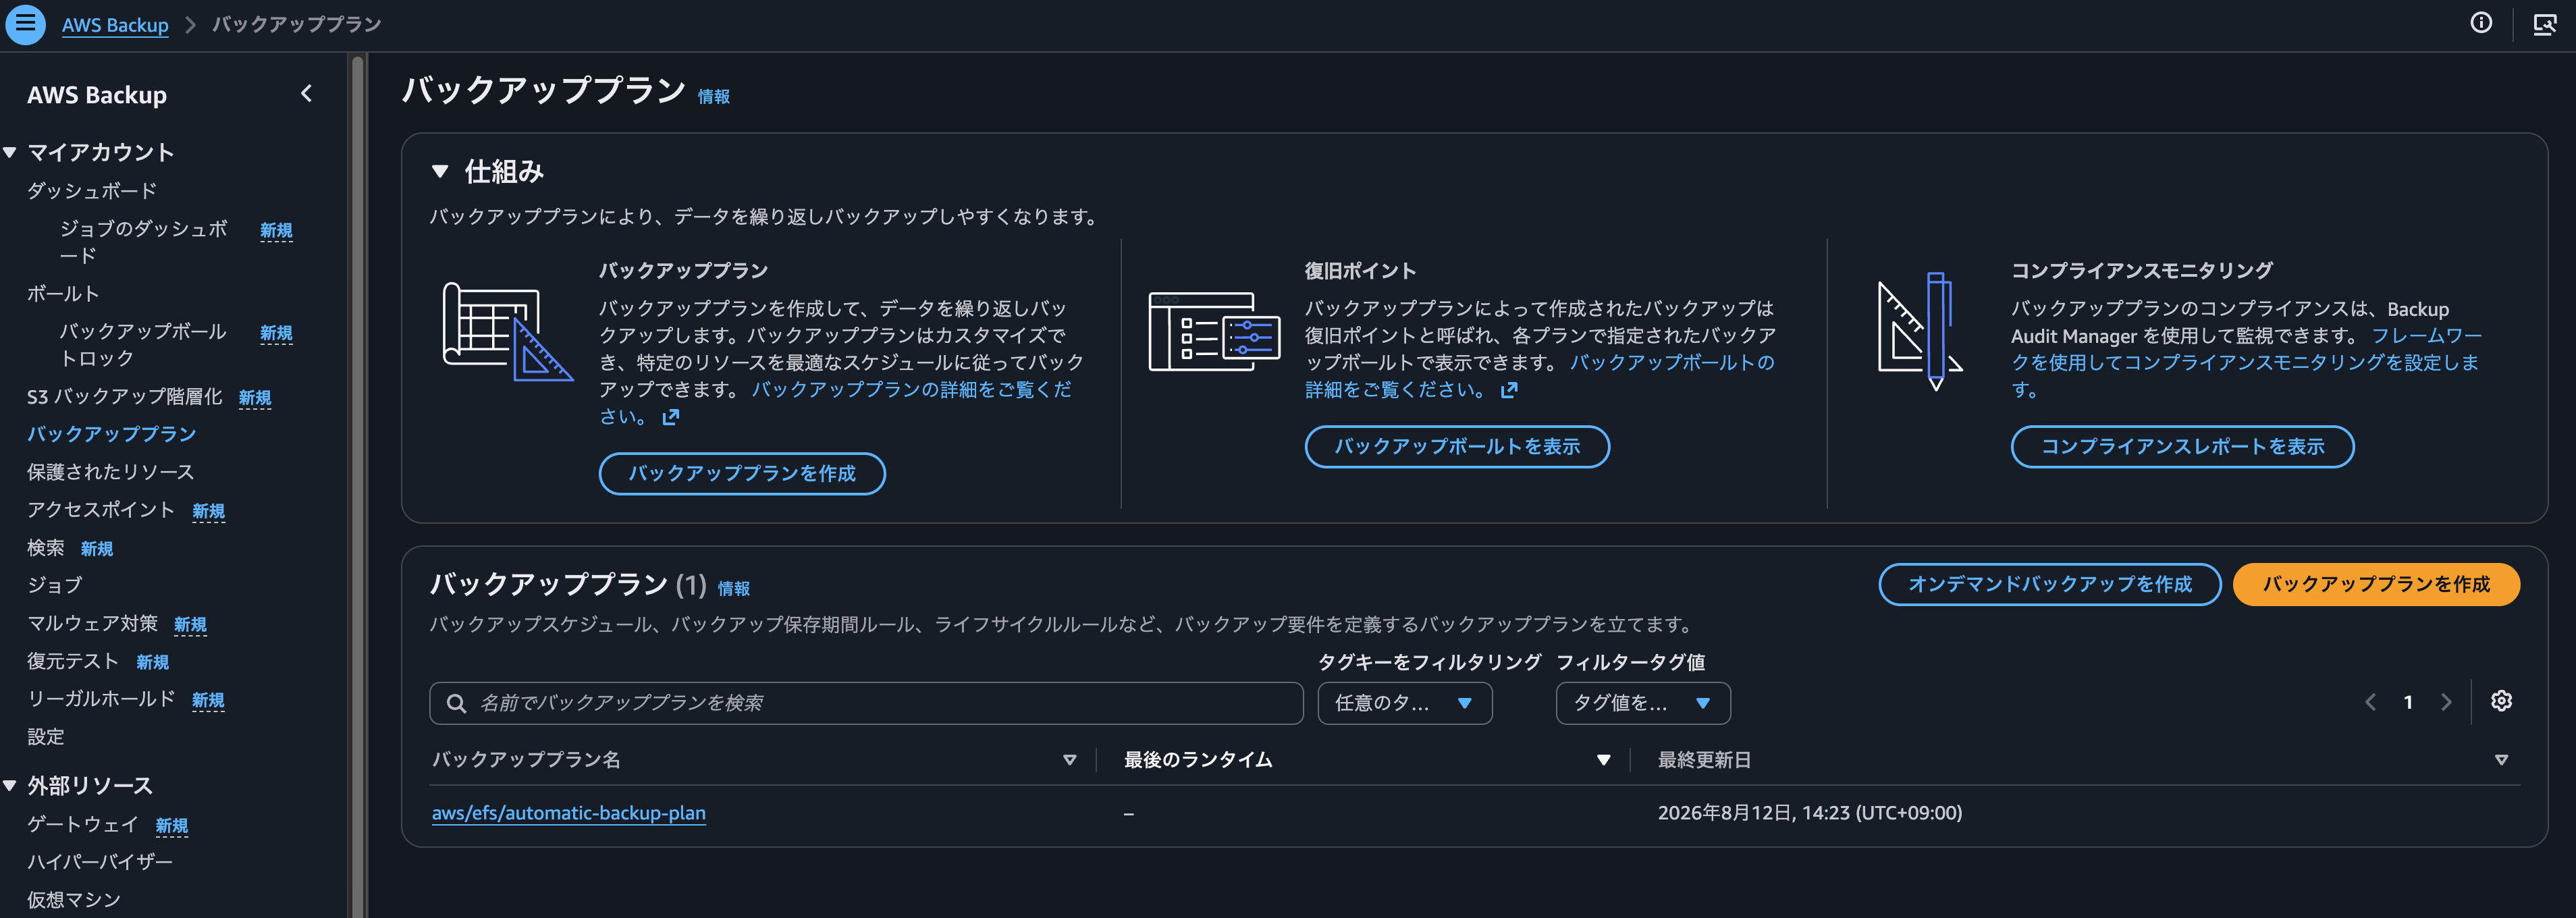
Task: Go to previous page of backup plans
Action: click(x=2370, y=702)
